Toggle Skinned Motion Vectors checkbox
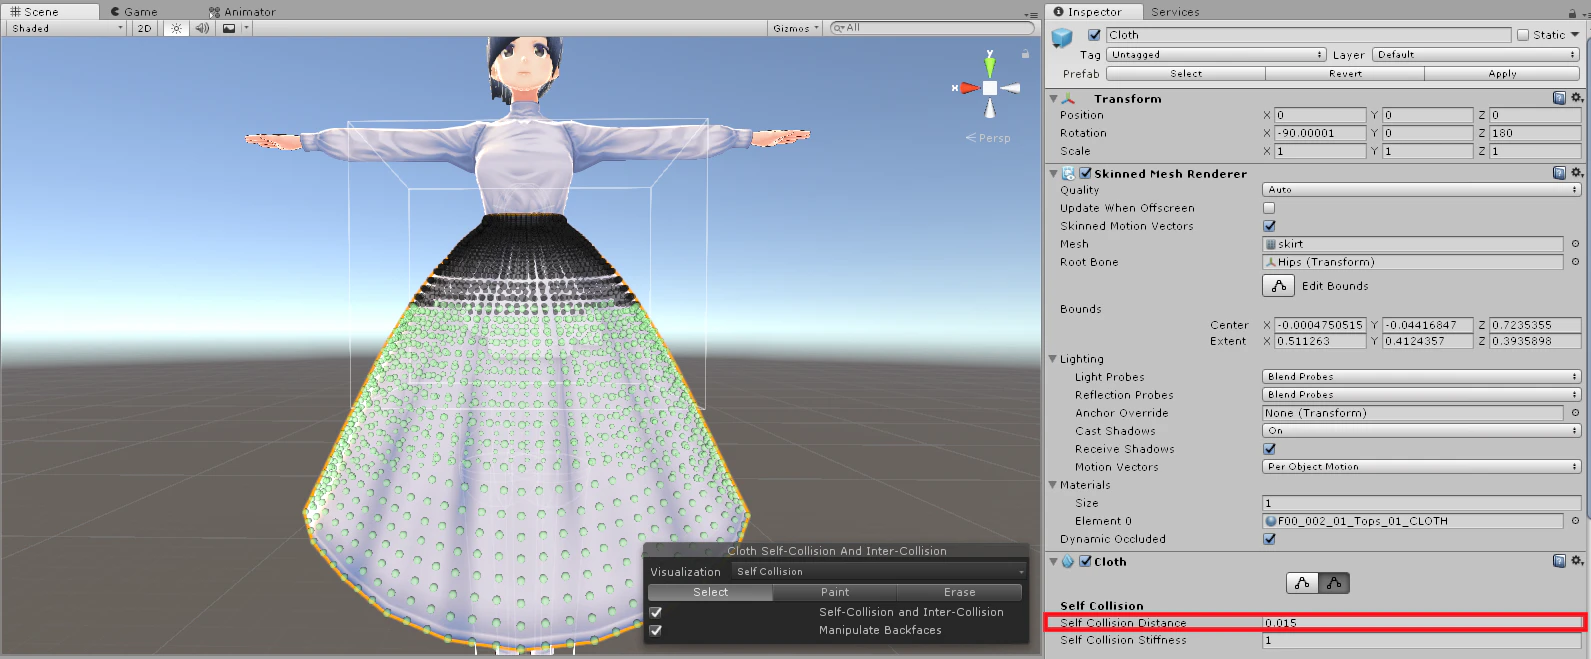The image size is (1591, 659). pos(1269,226)
